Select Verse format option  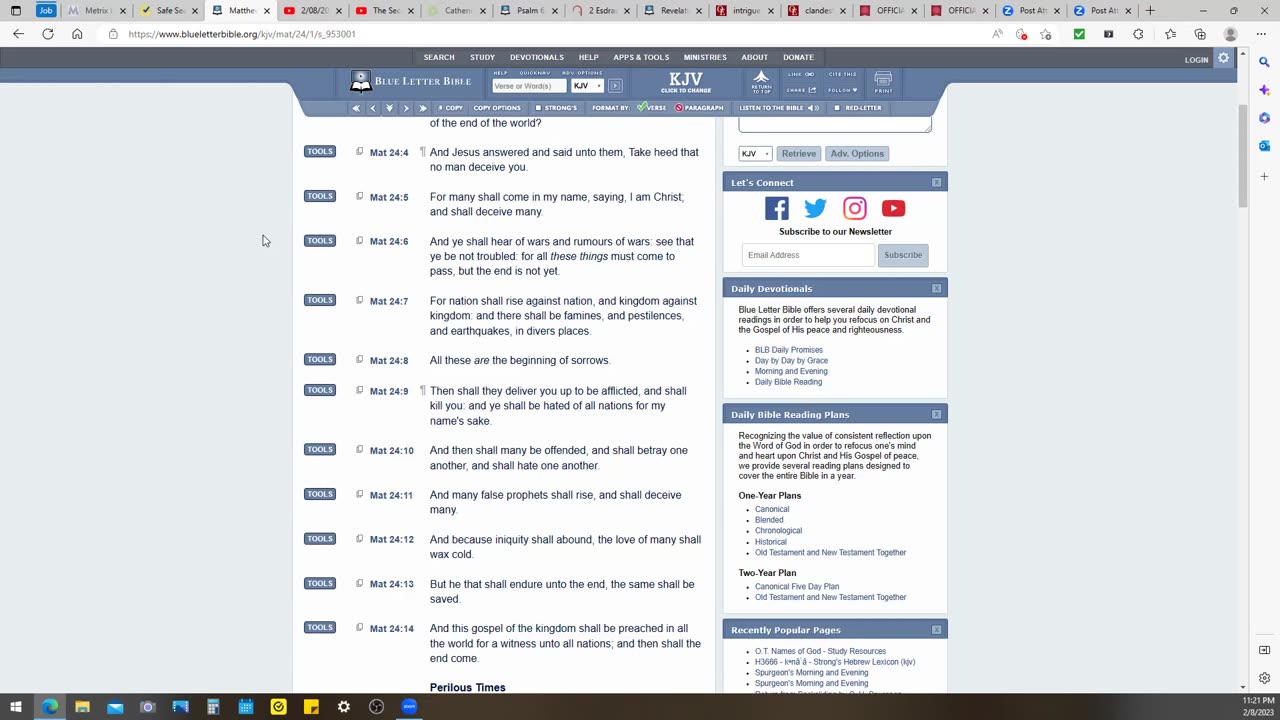coord(652,108)
